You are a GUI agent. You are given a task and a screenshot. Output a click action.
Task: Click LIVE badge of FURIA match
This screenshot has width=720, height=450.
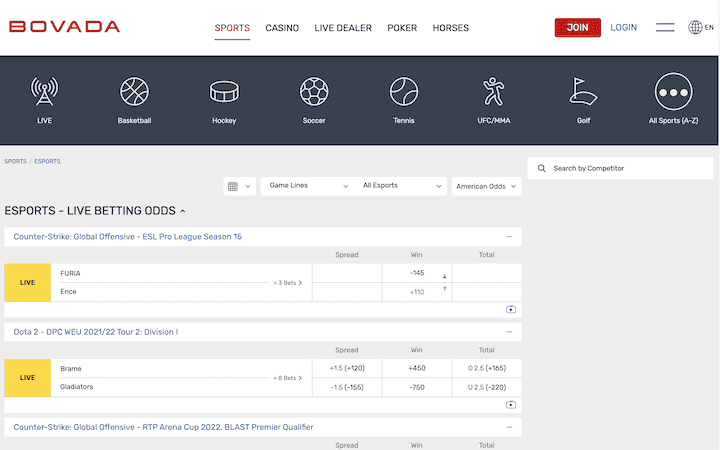[x=28, y=282]
